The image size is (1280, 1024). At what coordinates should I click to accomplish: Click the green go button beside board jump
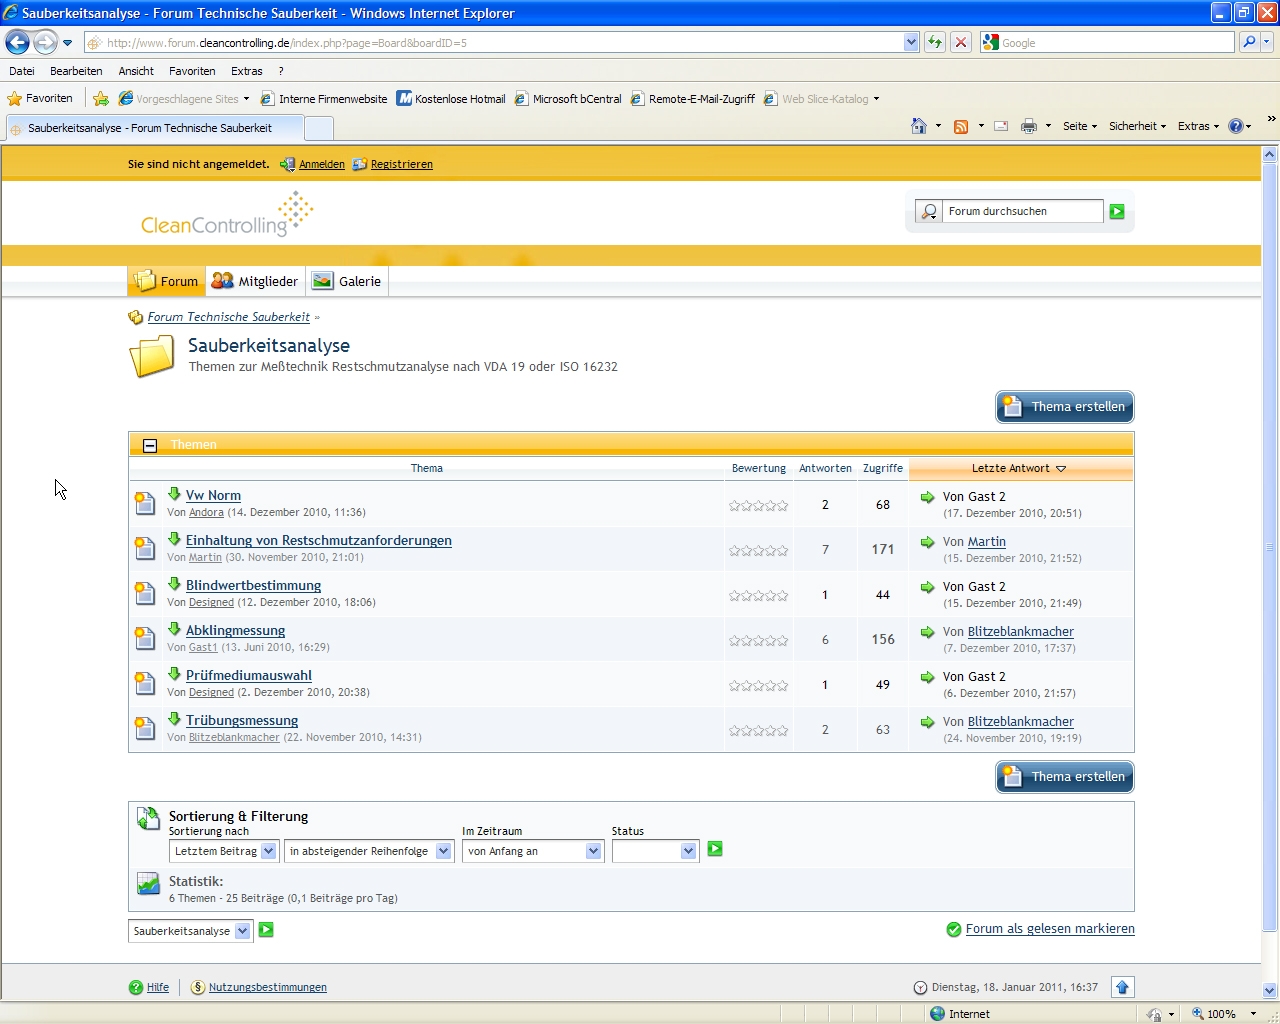click(266, 930)
